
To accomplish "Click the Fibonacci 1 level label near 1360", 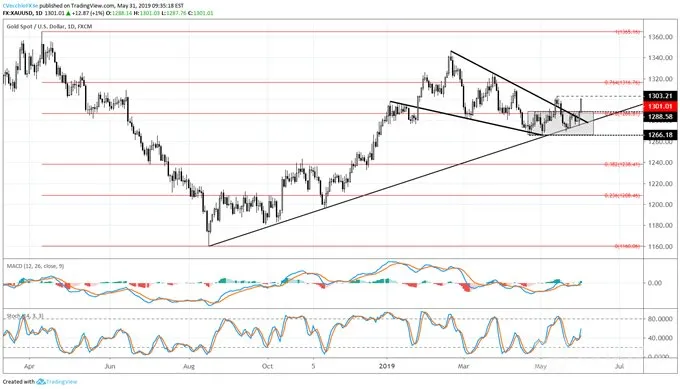I will [628, 32].
